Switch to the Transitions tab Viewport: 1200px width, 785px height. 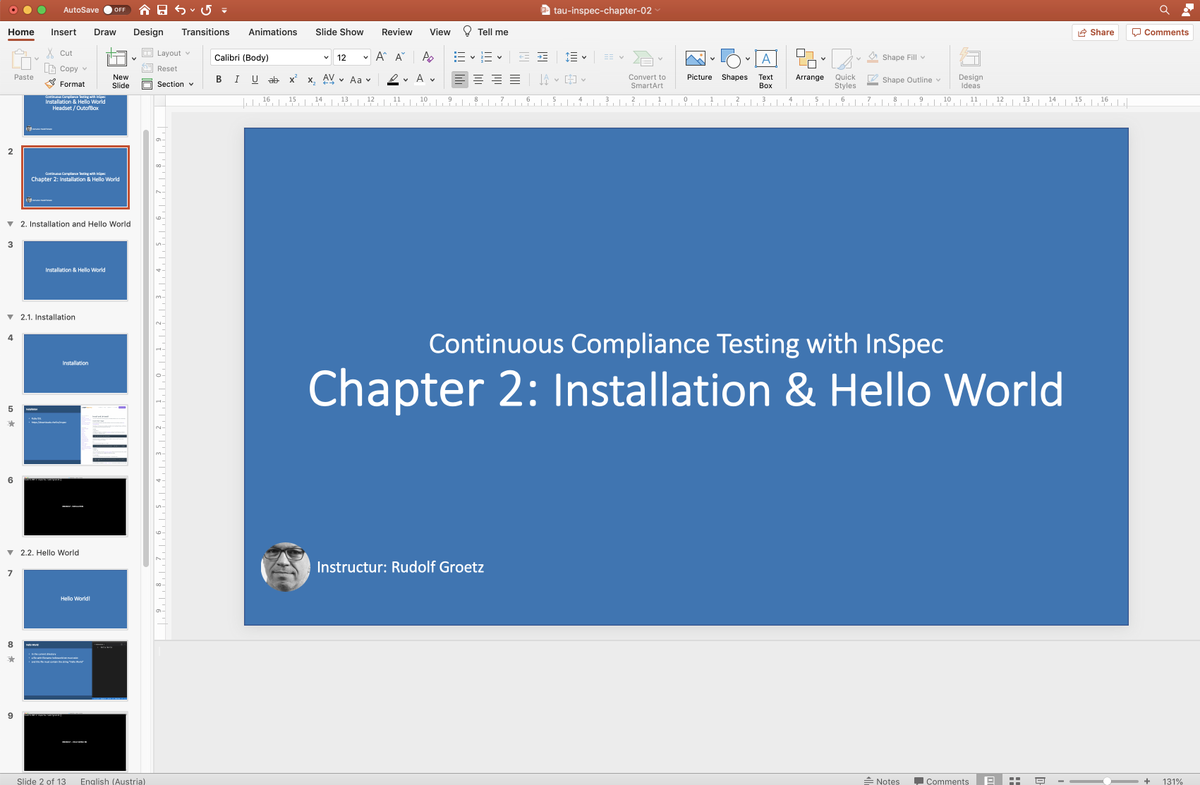[205, 32]
